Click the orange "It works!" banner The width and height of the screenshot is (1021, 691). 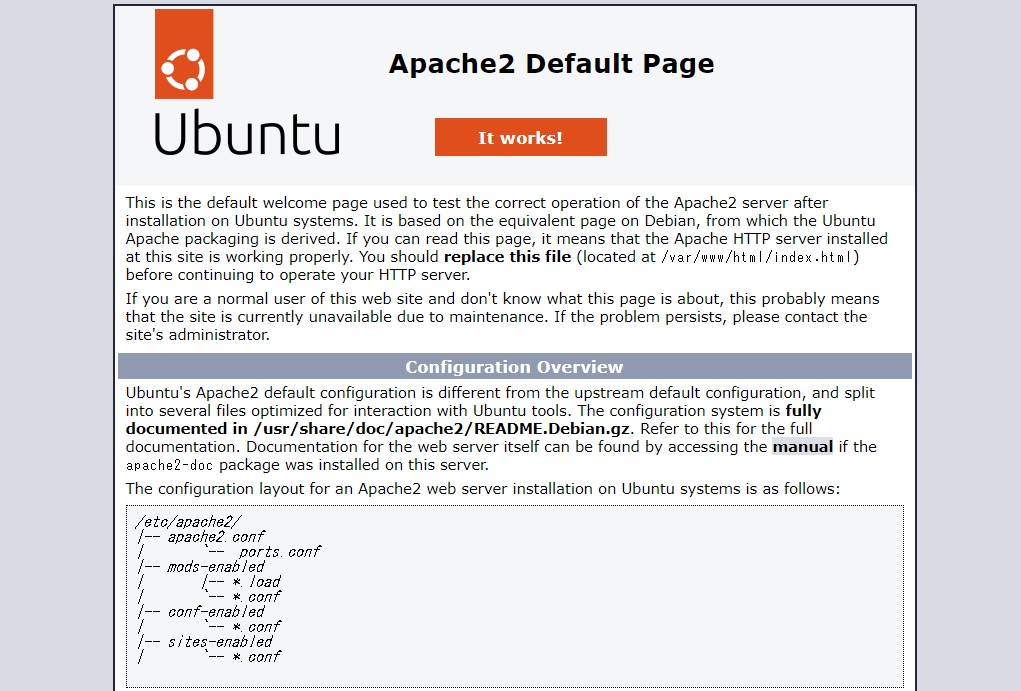click(520, 138)
